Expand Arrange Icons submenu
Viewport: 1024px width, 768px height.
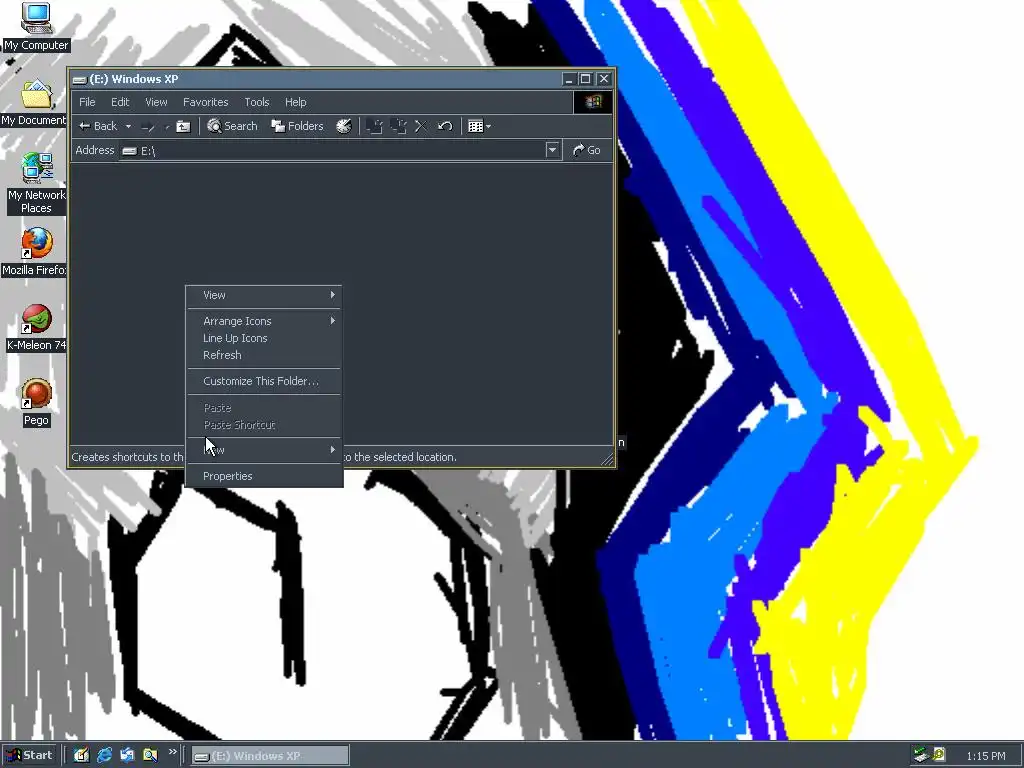[264, 321]
